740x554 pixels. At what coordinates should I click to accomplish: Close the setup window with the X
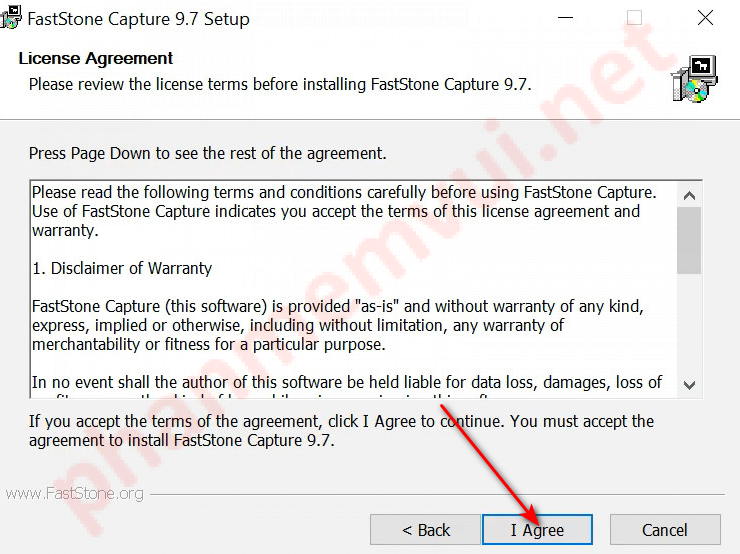coord(705,18)
